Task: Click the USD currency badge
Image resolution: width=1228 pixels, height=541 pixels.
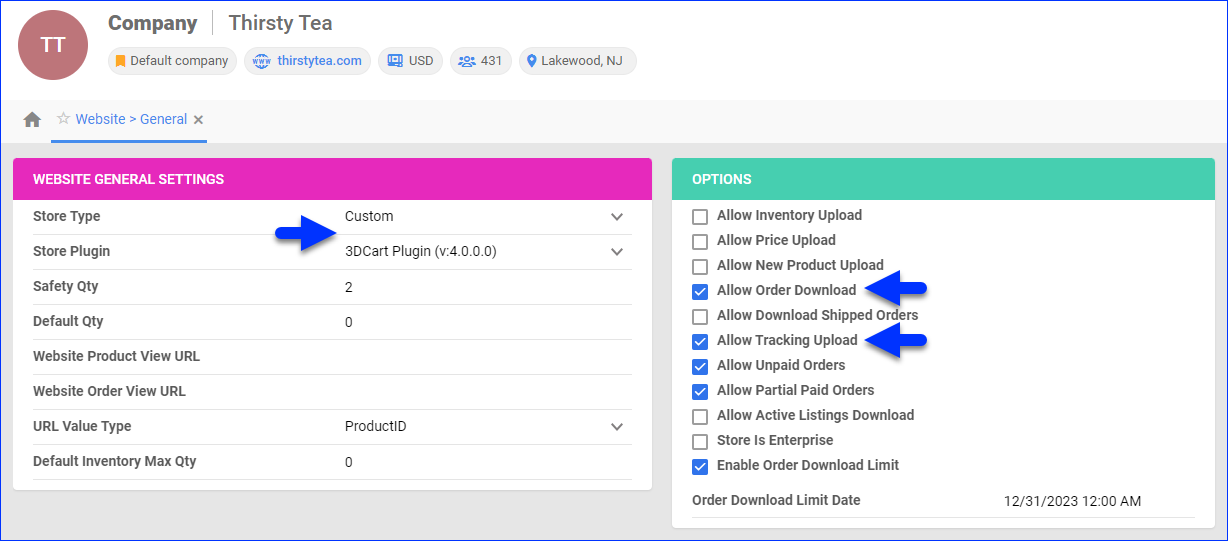Action: pyautogui.click(x=410, y=61)
